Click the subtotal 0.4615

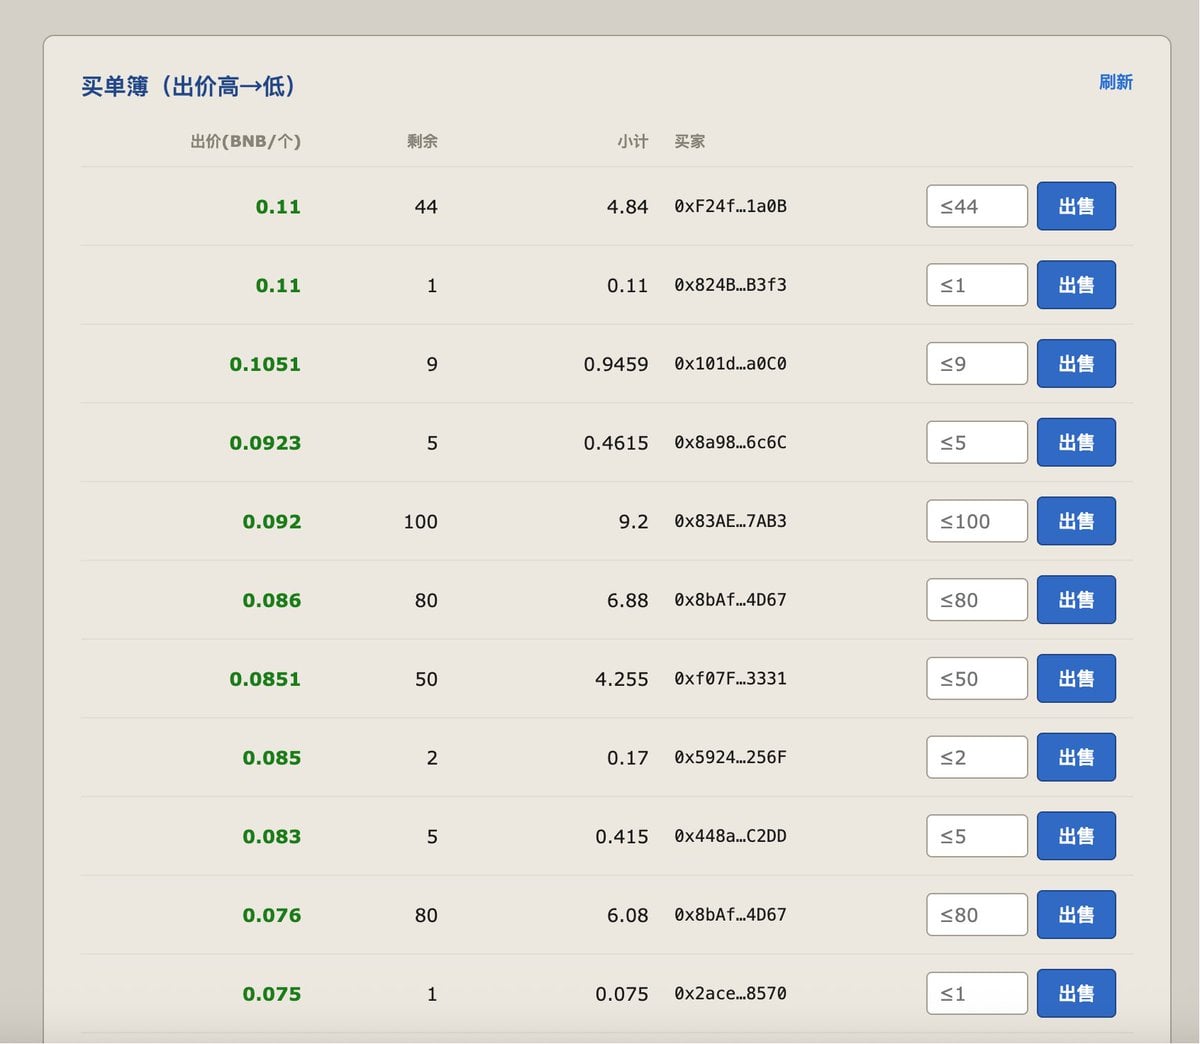tap(616, 442)
